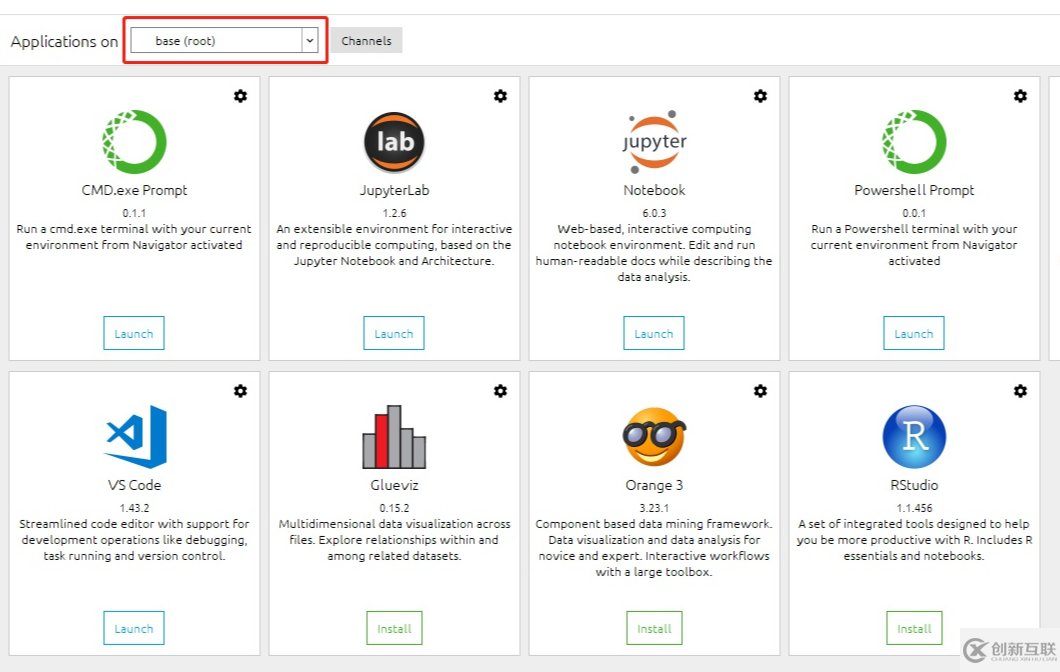
Task: Click the Powershell Prompt title text
Action: pyautogui.click(x=914, y=191)
